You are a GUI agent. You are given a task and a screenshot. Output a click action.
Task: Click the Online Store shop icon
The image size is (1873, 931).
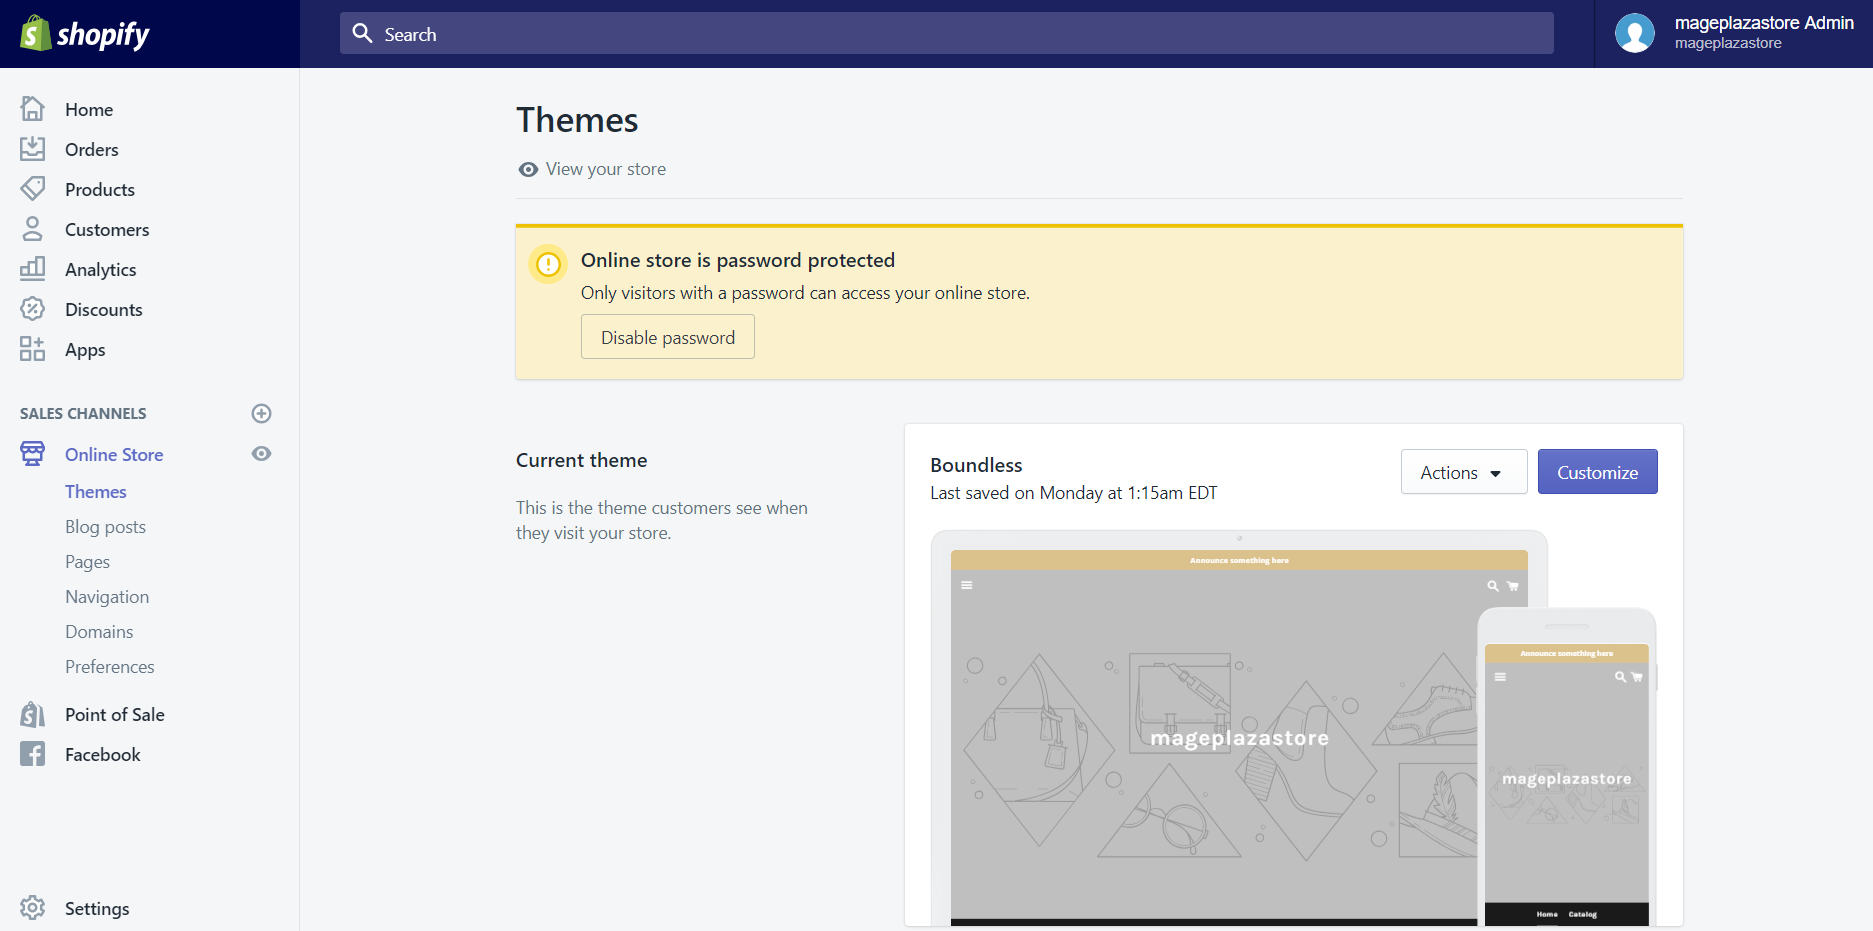pyautogui.click(x=32, y=453)
